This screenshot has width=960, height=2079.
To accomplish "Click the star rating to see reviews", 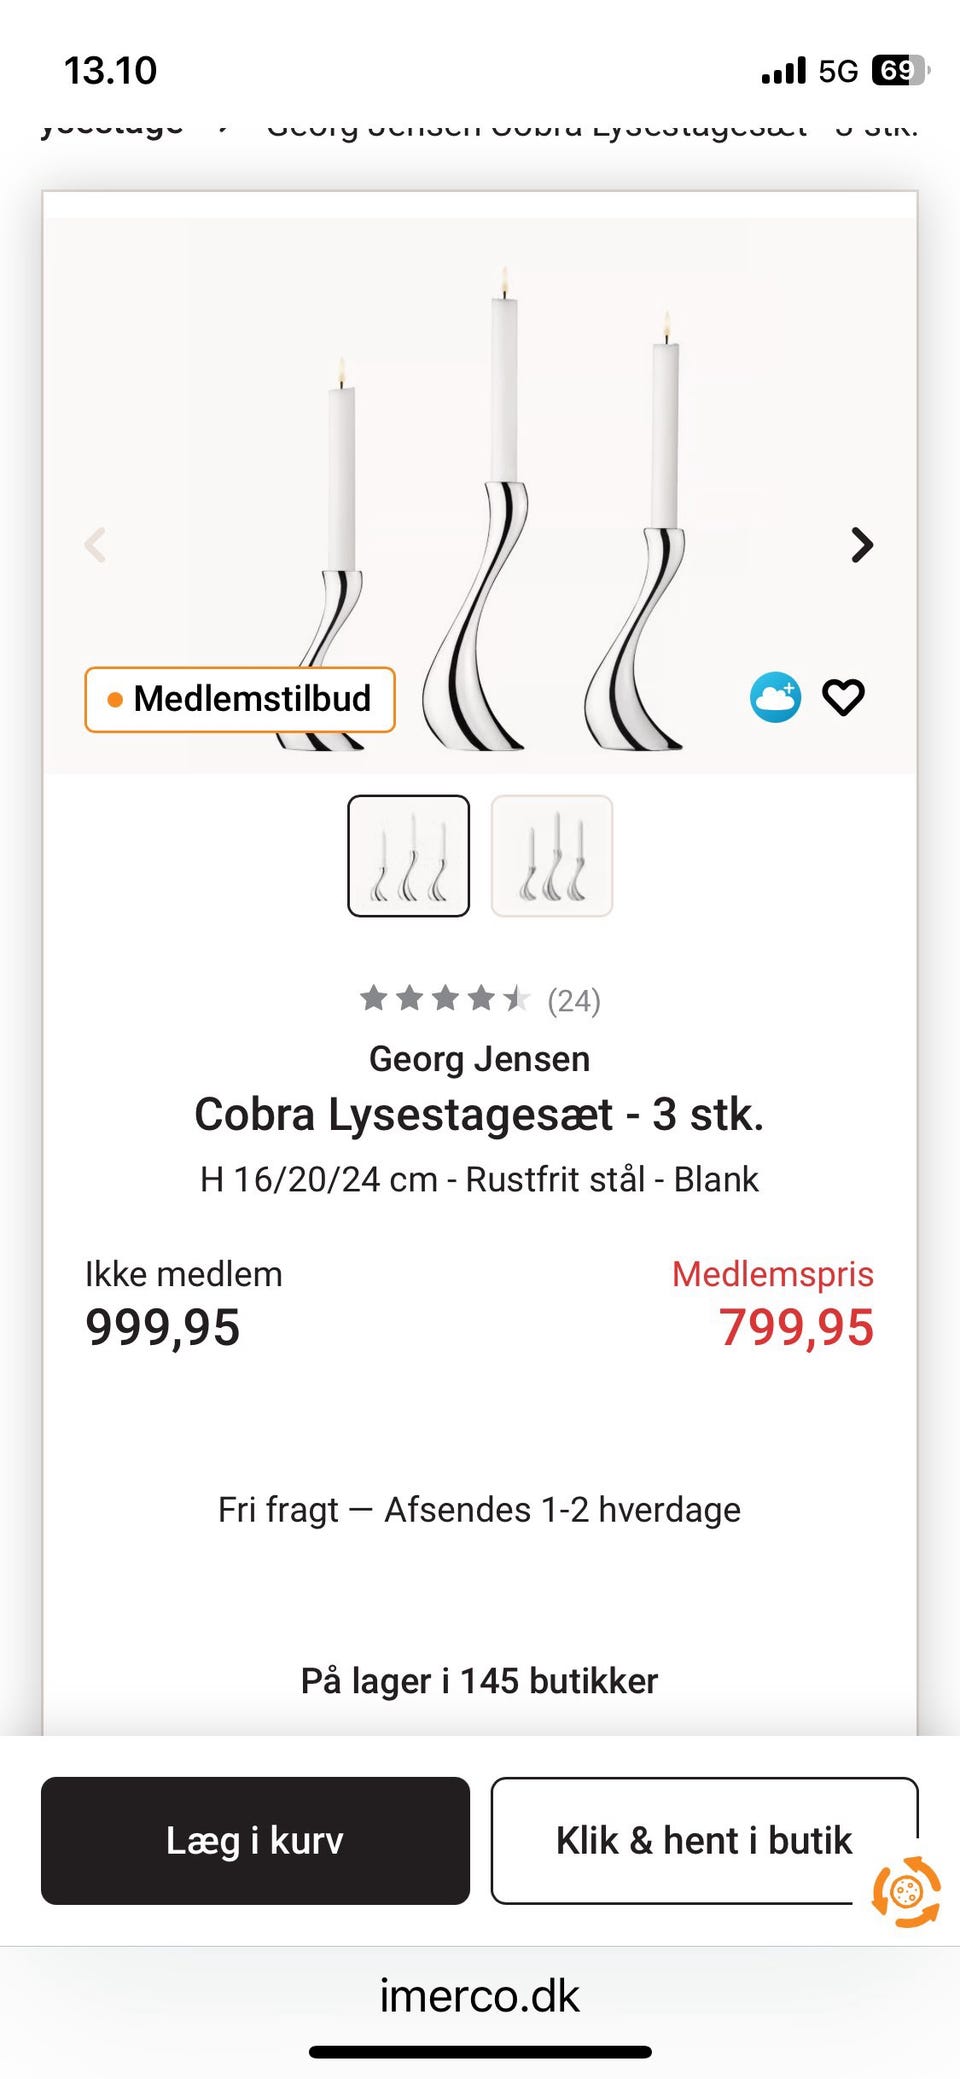I will [443, 998].
